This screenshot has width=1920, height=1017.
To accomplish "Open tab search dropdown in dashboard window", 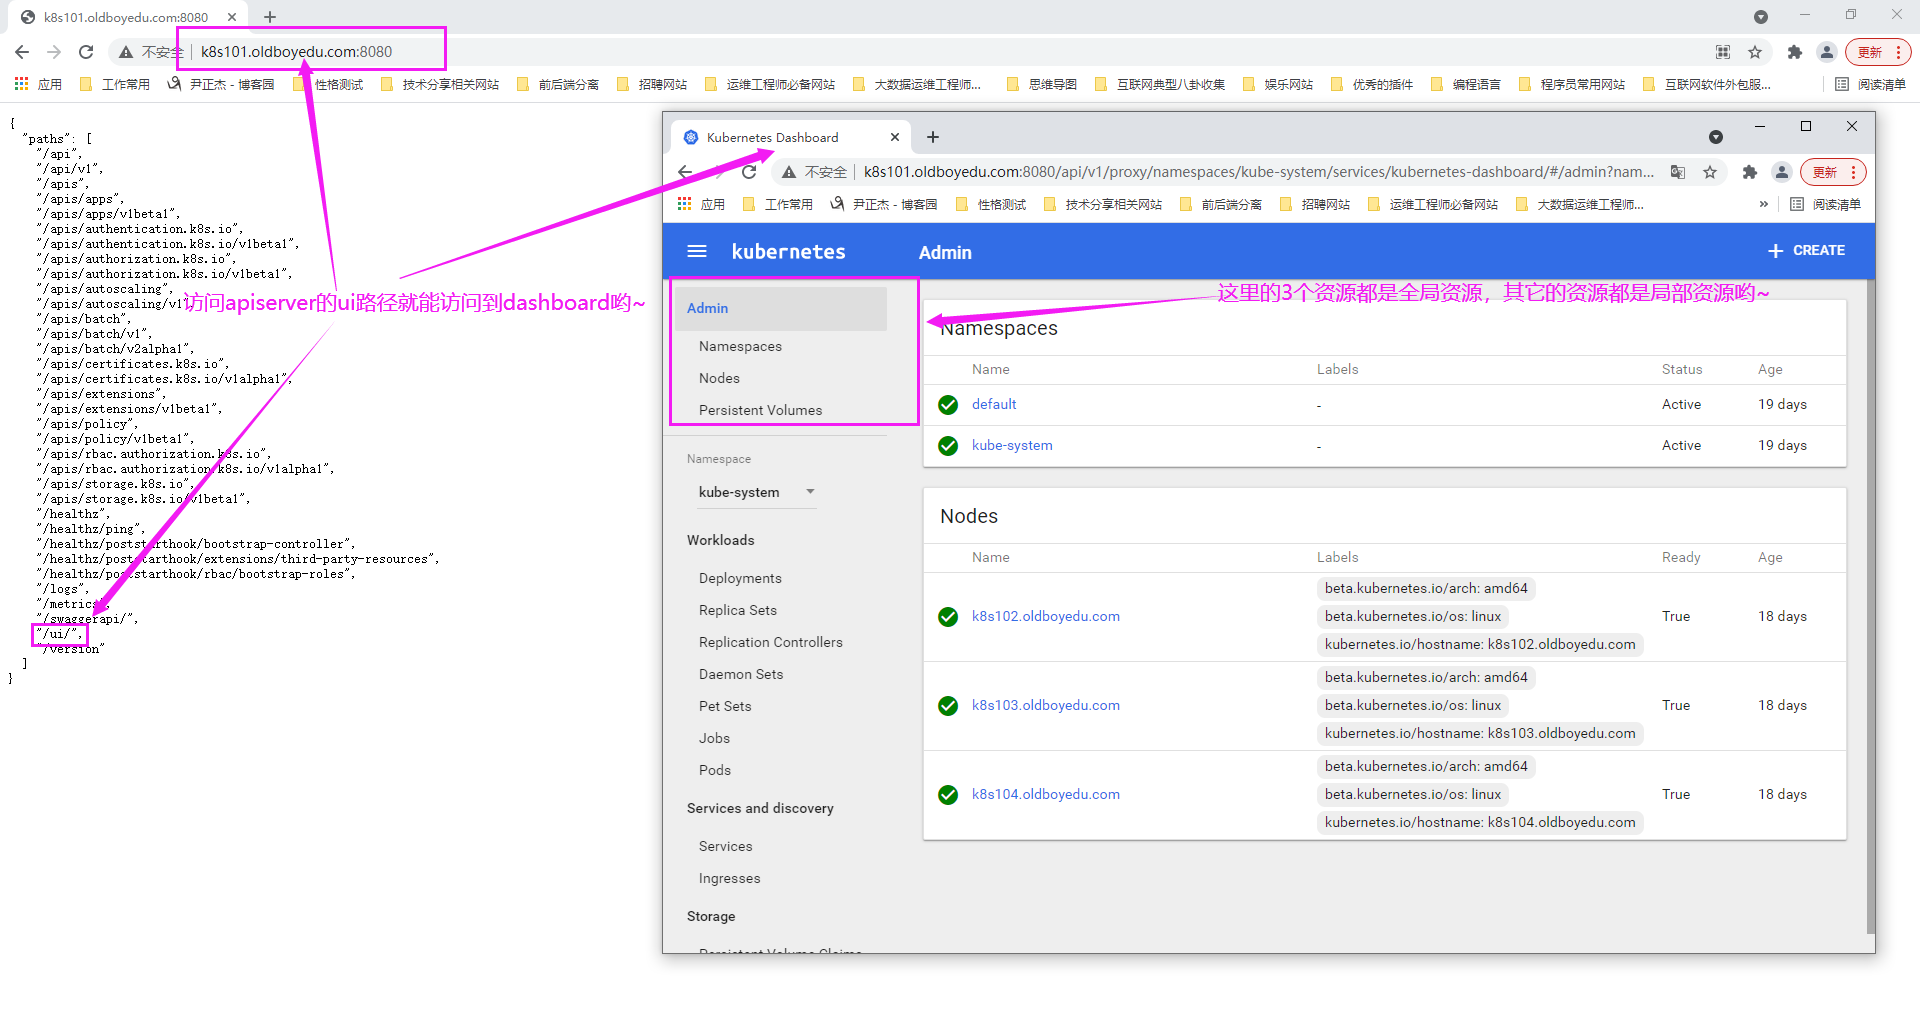I will click(1715, 137).
